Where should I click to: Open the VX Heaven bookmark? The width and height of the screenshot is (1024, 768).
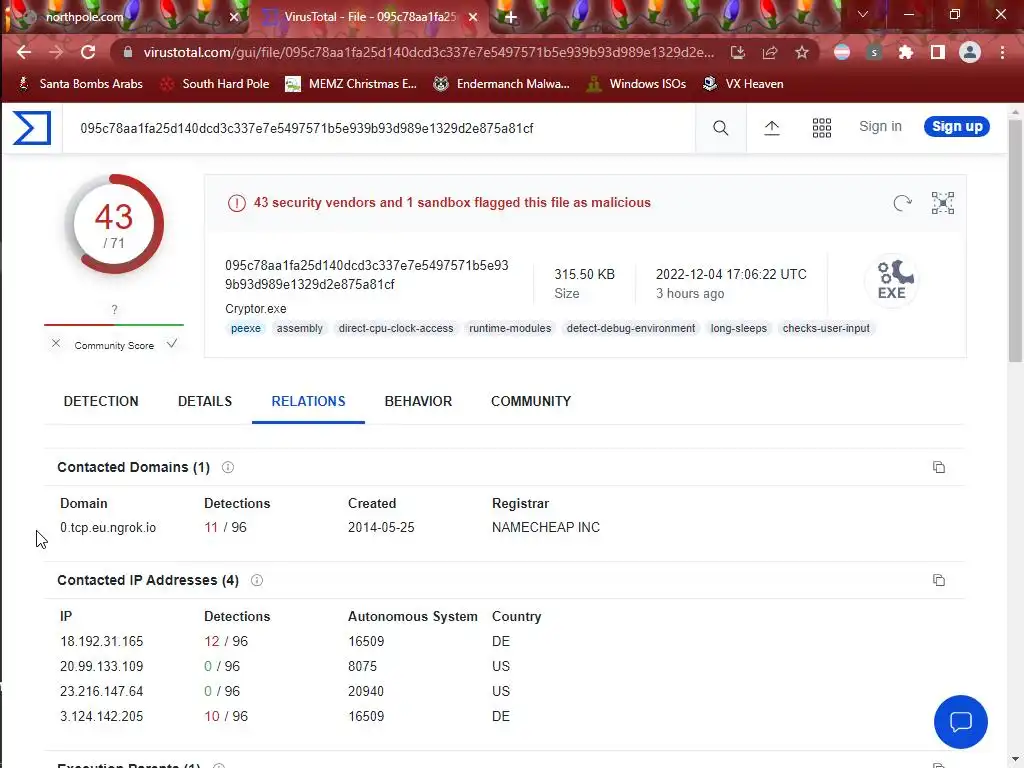pos(743,84)
